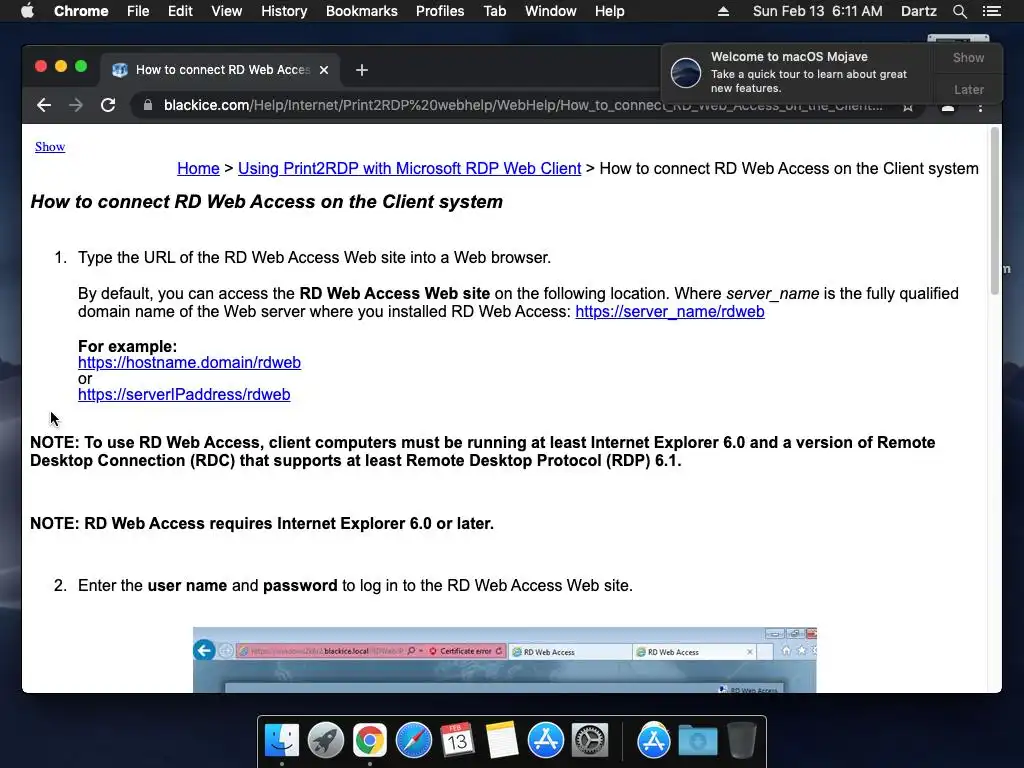The height and width of the screenshot is (768, 1024).
Task: Open Finder from the Dock
Action: (282, 741)
